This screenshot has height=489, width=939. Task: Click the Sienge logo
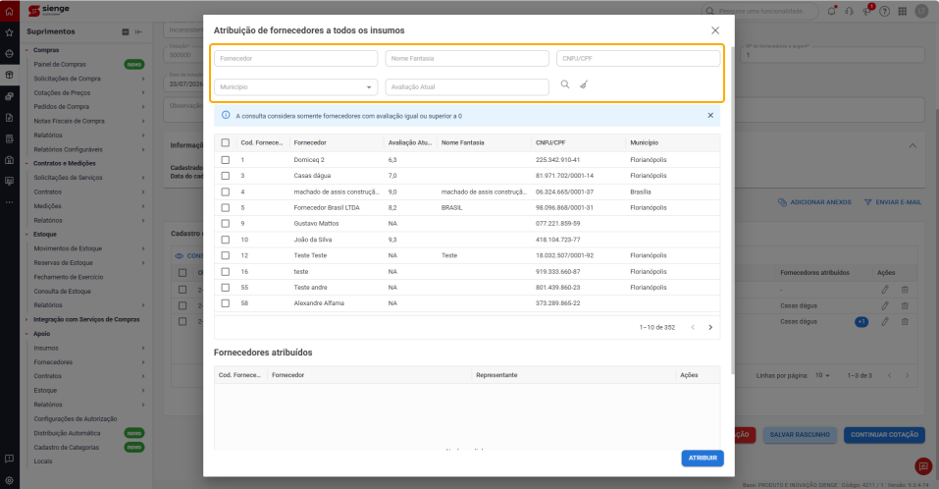[49, 10]
